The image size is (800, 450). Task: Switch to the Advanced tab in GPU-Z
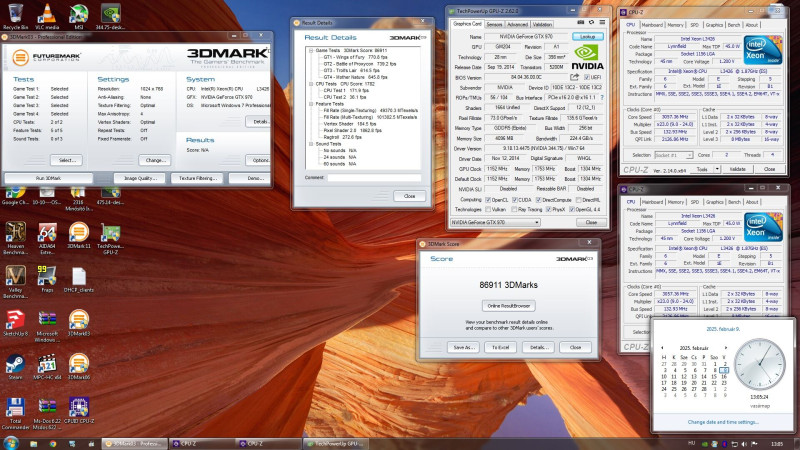pyautogui.click(x=517, y=24)
